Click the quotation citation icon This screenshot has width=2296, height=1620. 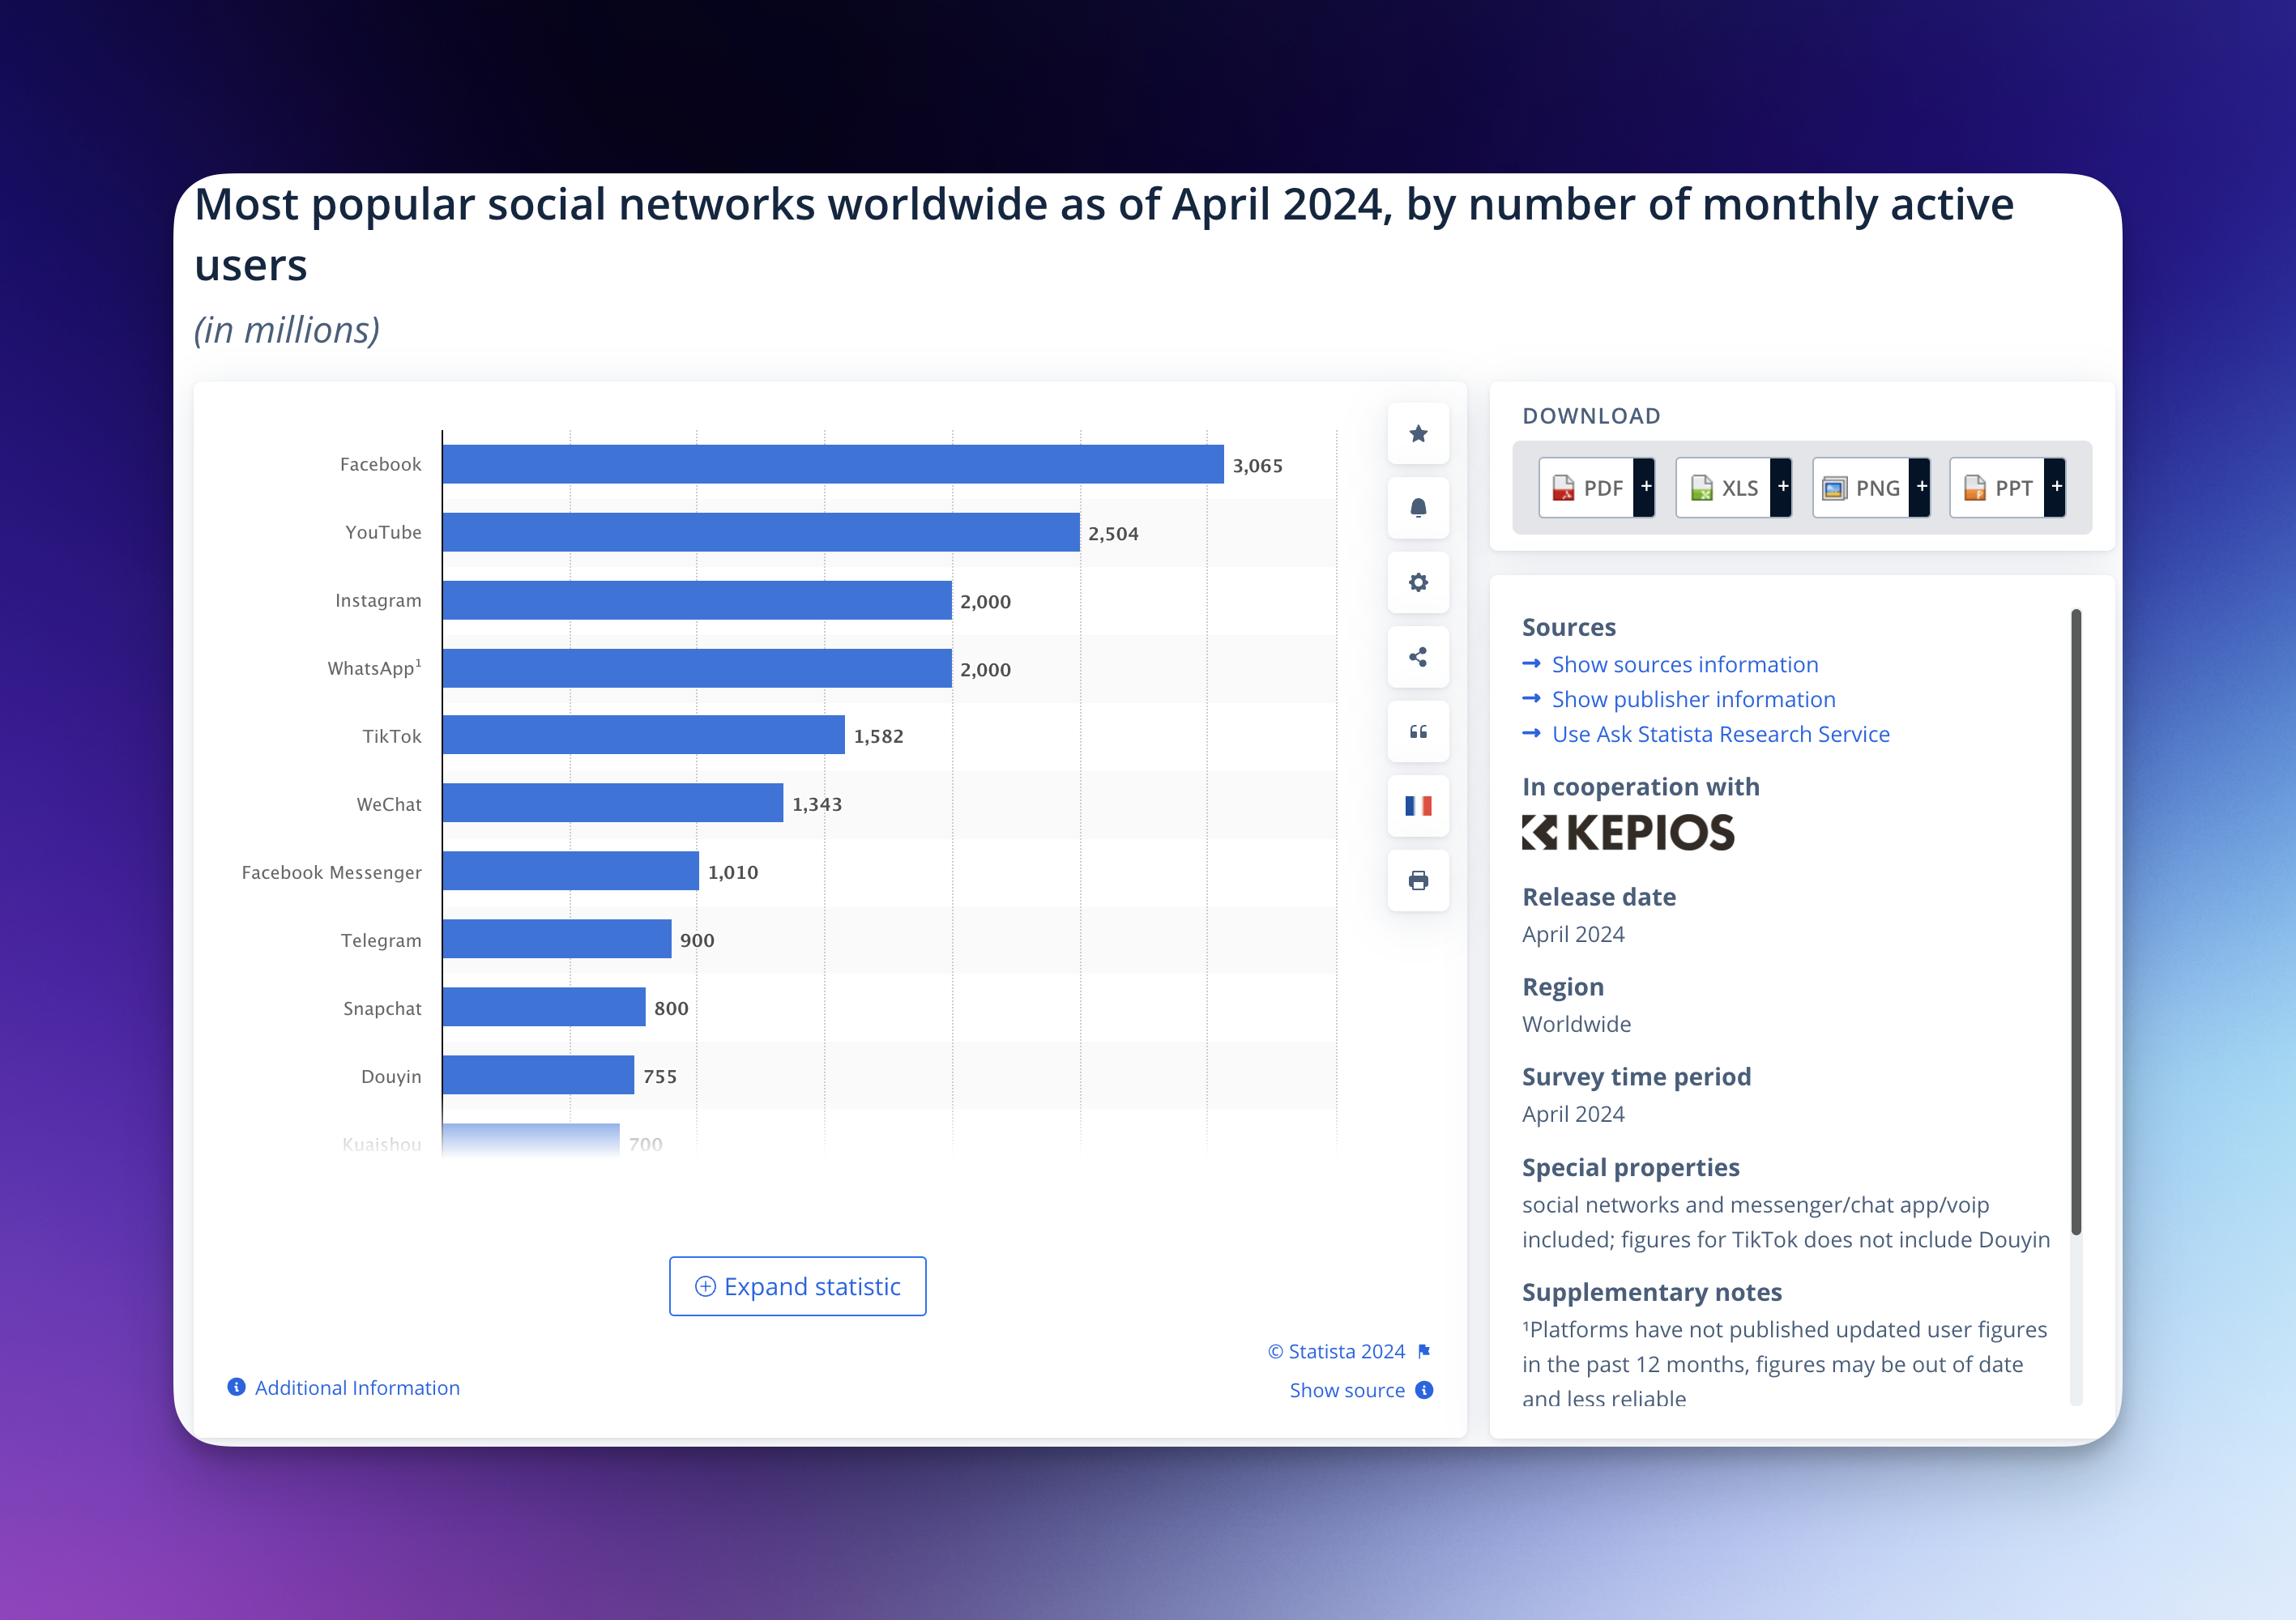point(1418,732)
